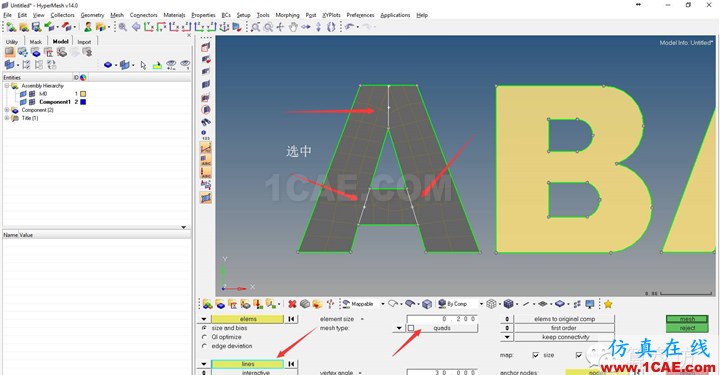This screenshot has height=375, width=720.
Task: Switch to the Utility tab
Action: 12,42
